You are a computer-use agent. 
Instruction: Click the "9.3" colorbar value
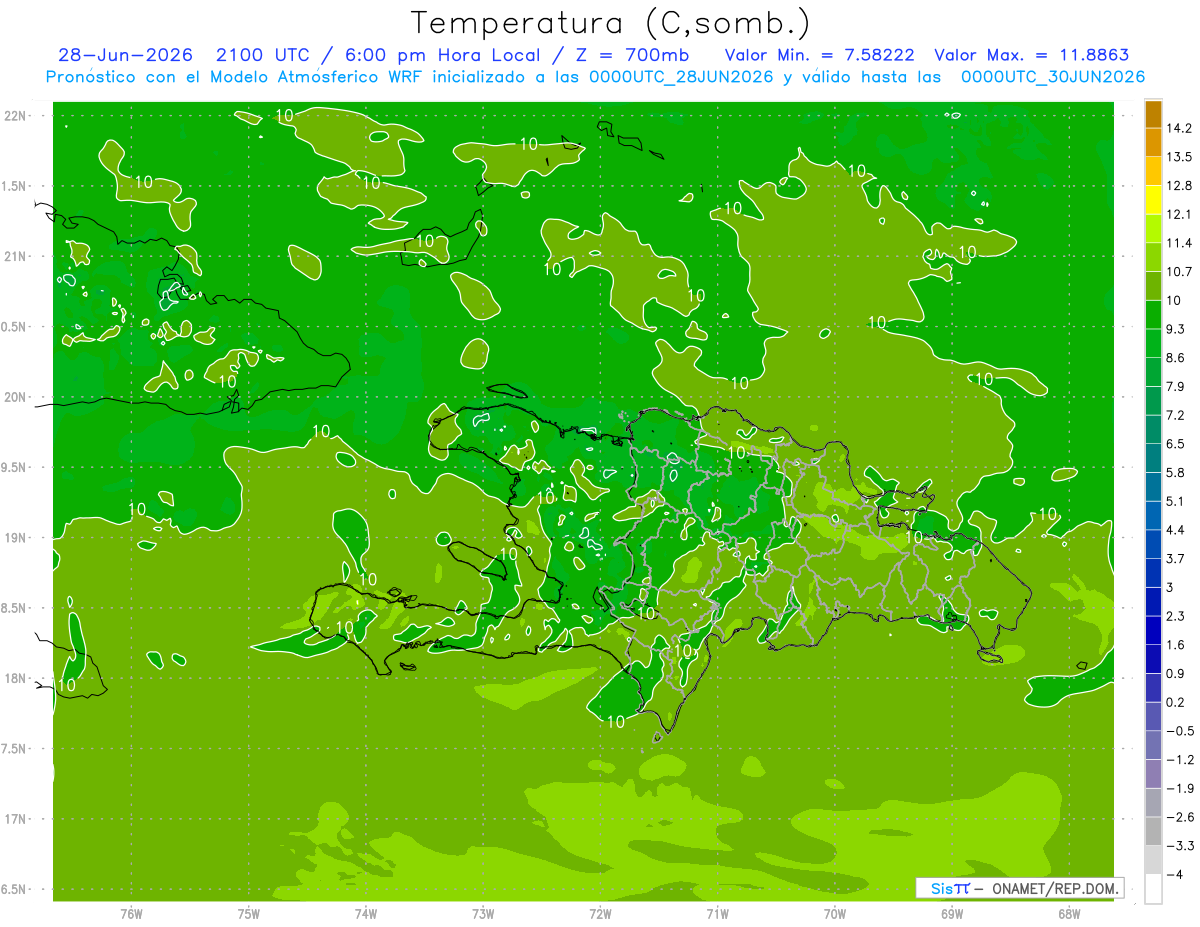(1175, 329)
